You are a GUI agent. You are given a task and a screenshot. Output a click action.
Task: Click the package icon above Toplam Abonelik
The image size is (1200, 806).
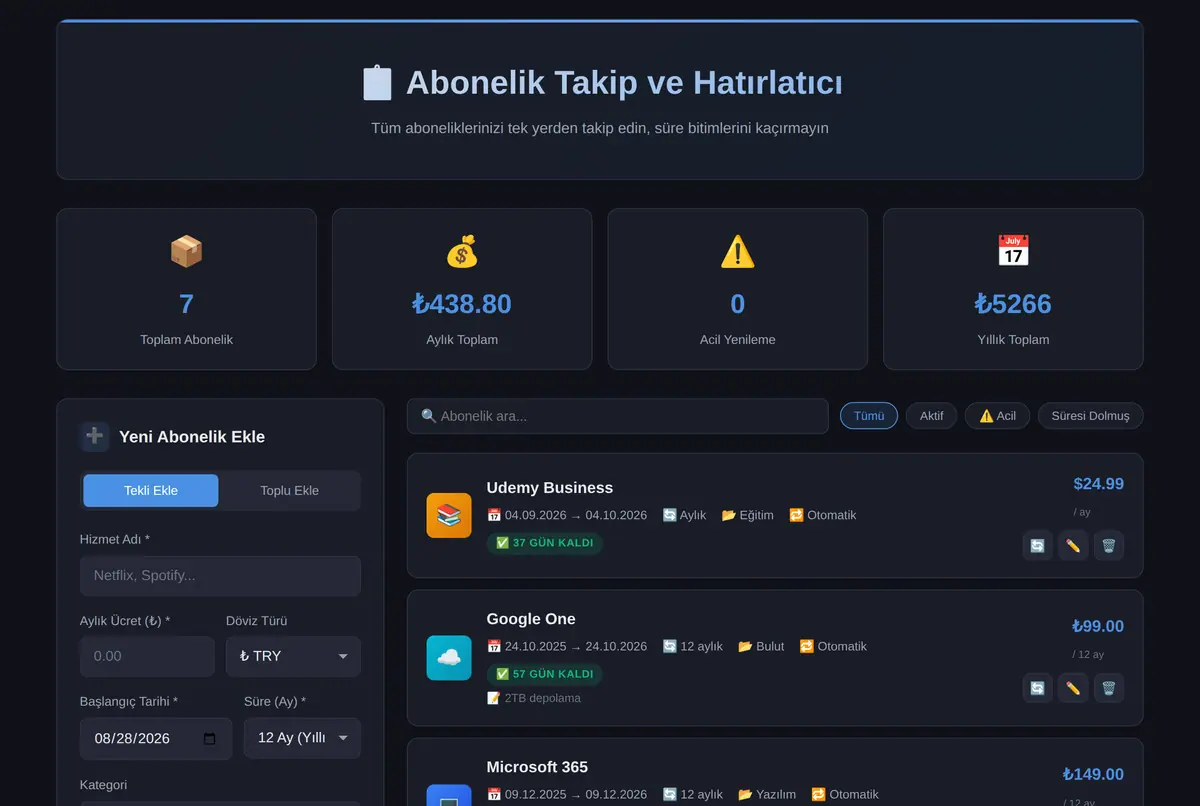tap(186, 251)
